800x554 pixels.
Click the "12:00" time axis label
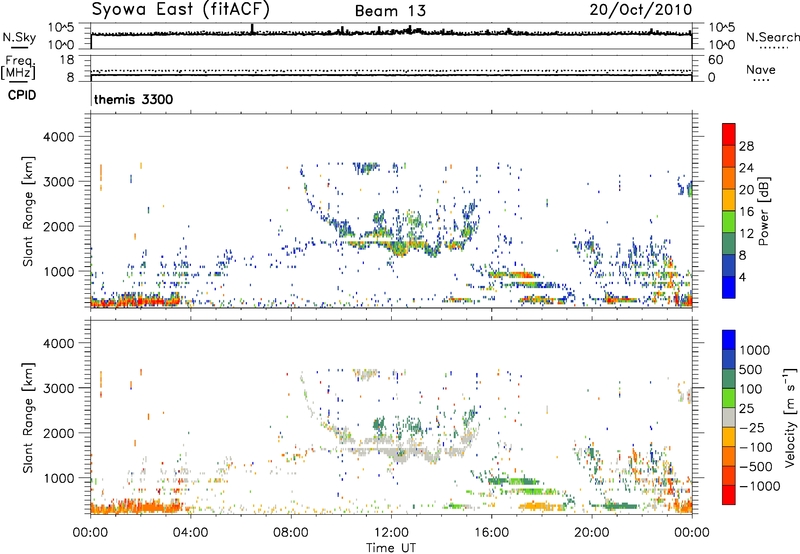(391, 533)
